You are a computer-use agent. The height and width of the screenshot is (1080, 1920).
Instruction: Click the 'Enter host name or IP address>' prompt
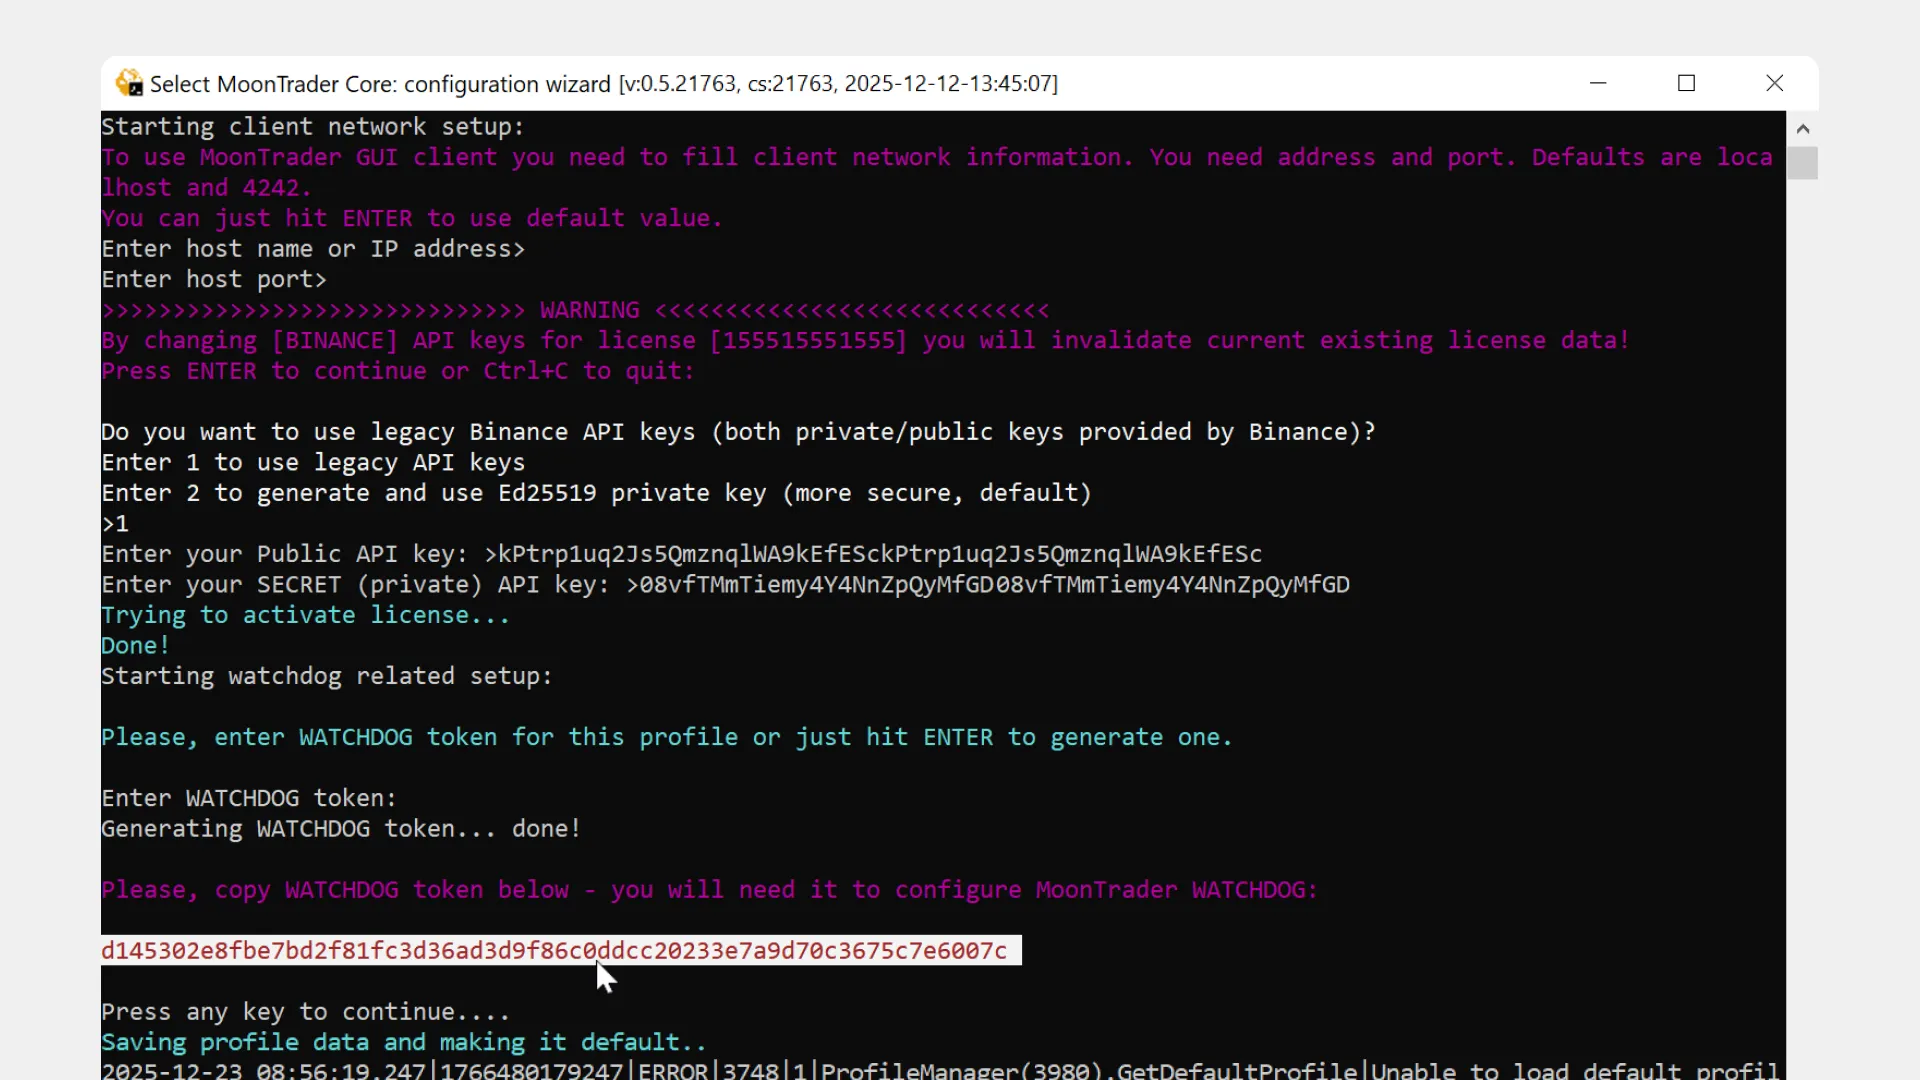tap(312, 249)
